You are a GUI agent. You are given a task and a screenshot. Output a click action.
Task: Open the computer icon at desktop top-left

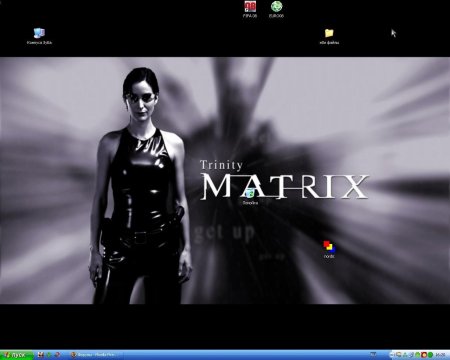tap(39, 36)
